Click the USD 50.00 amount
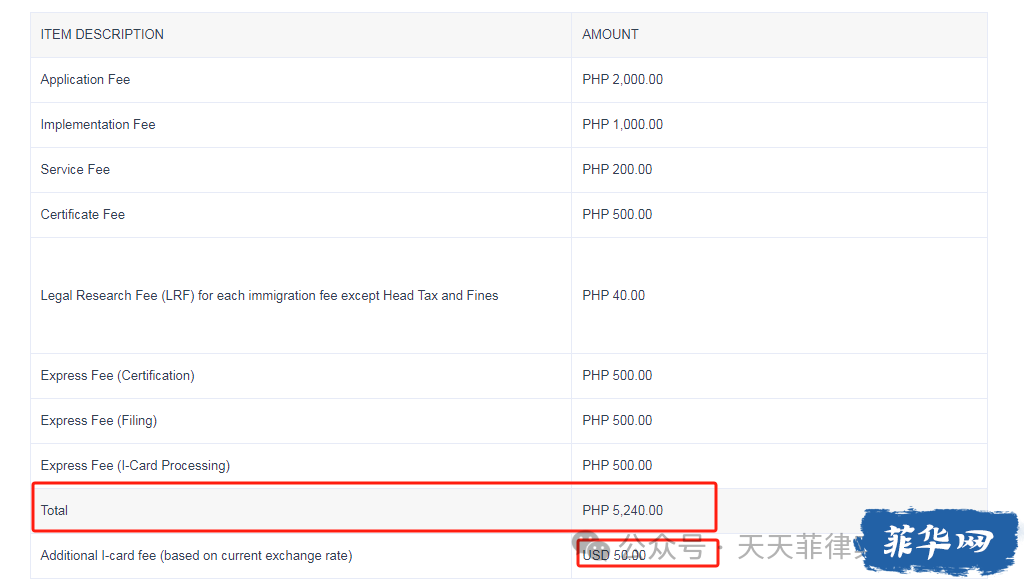The width and height of the screenshot is (1029, 588). click(x=614, y=555)
